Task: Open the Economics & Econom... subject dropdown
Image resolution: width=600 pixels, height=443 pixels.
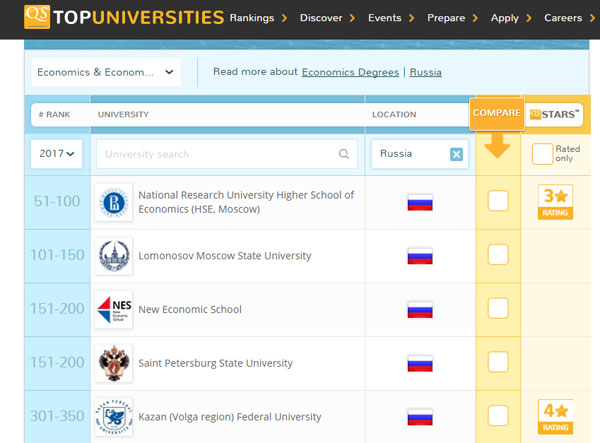Action: point(106,72)
